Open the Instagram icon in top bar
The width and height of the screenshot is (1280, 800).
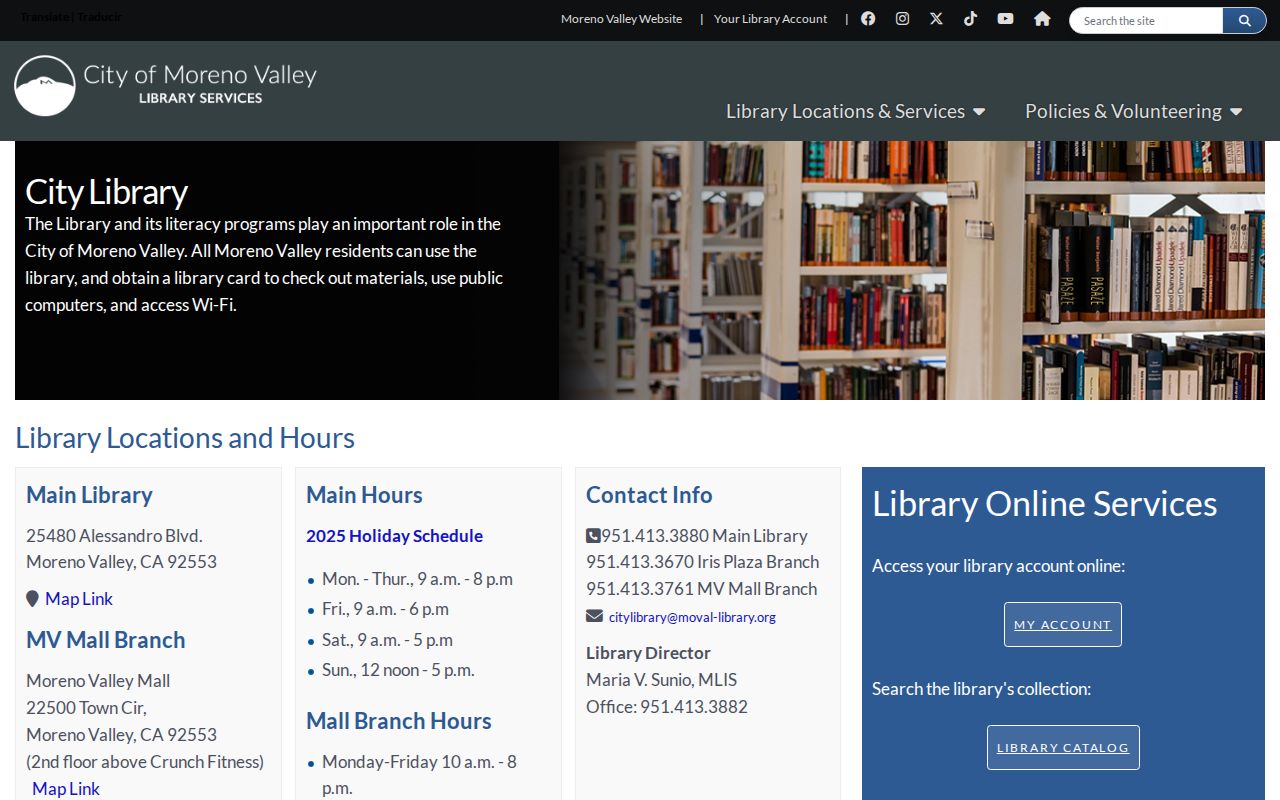[x=902, y=18]
